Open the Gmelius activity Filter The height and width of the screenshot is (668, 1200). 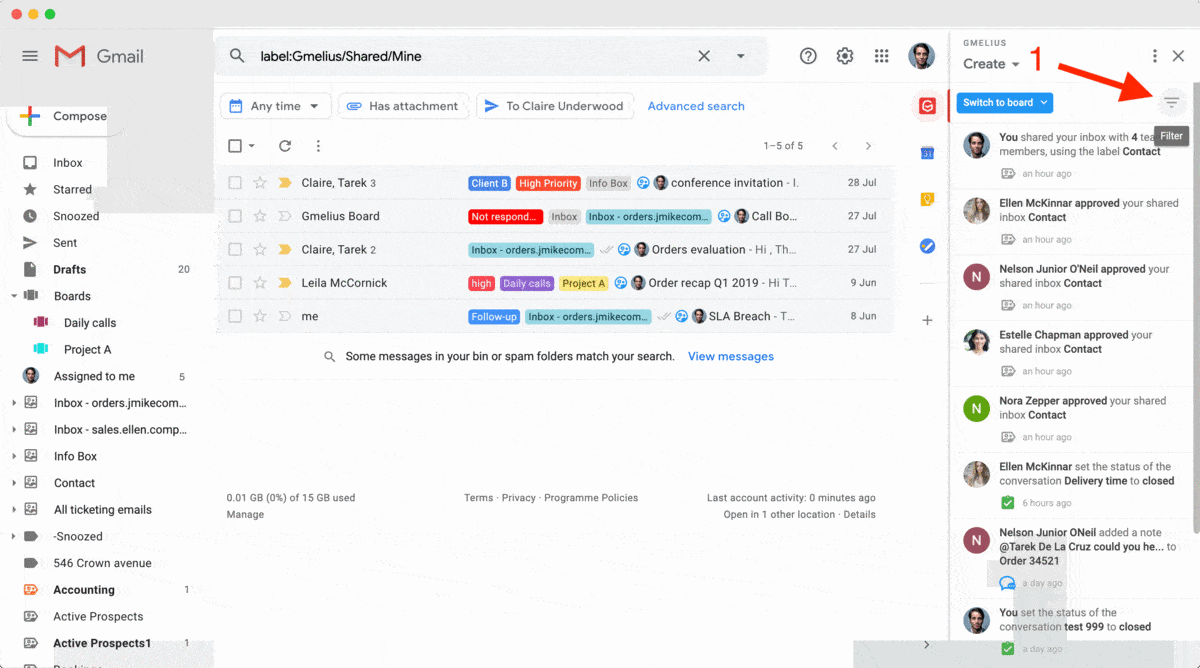point(1172,102)
